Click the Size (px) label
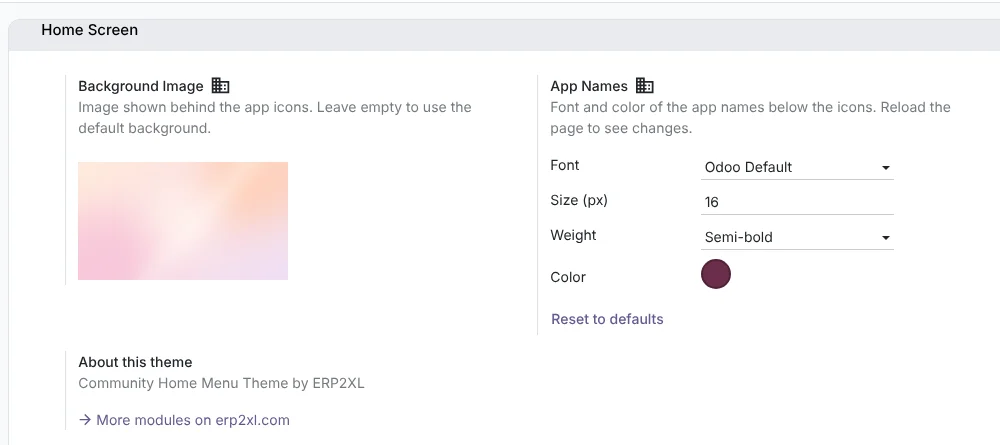1000x445 pixels. coord(579,200)
